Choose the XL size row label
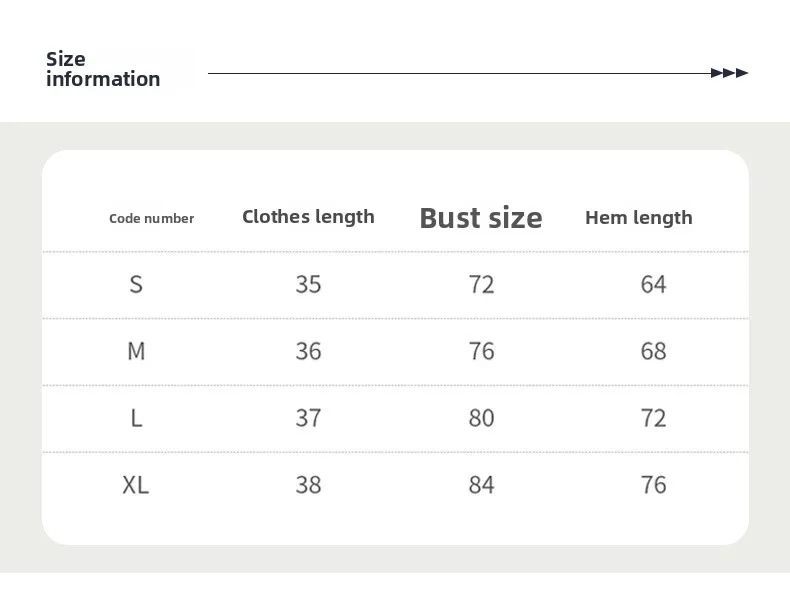790x593 pixels. [x=136, y=485]
